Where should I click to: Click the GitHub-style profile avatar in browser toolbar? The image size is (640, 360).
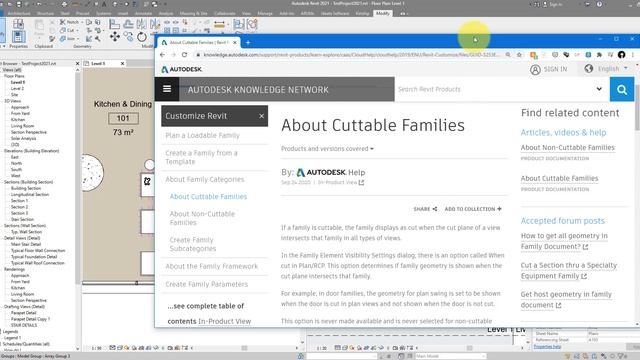pos(621,55)
